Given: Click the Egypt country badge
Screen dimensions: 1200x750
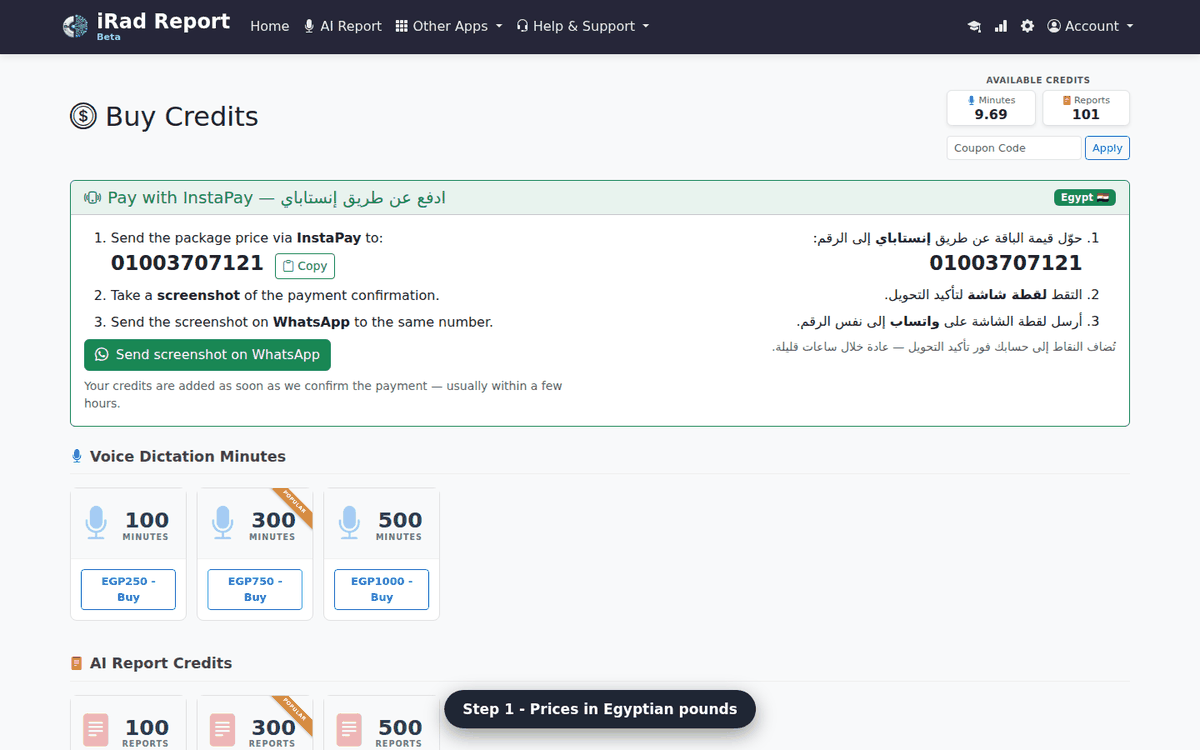Looking at the screenshot, I should point(1085,198).
